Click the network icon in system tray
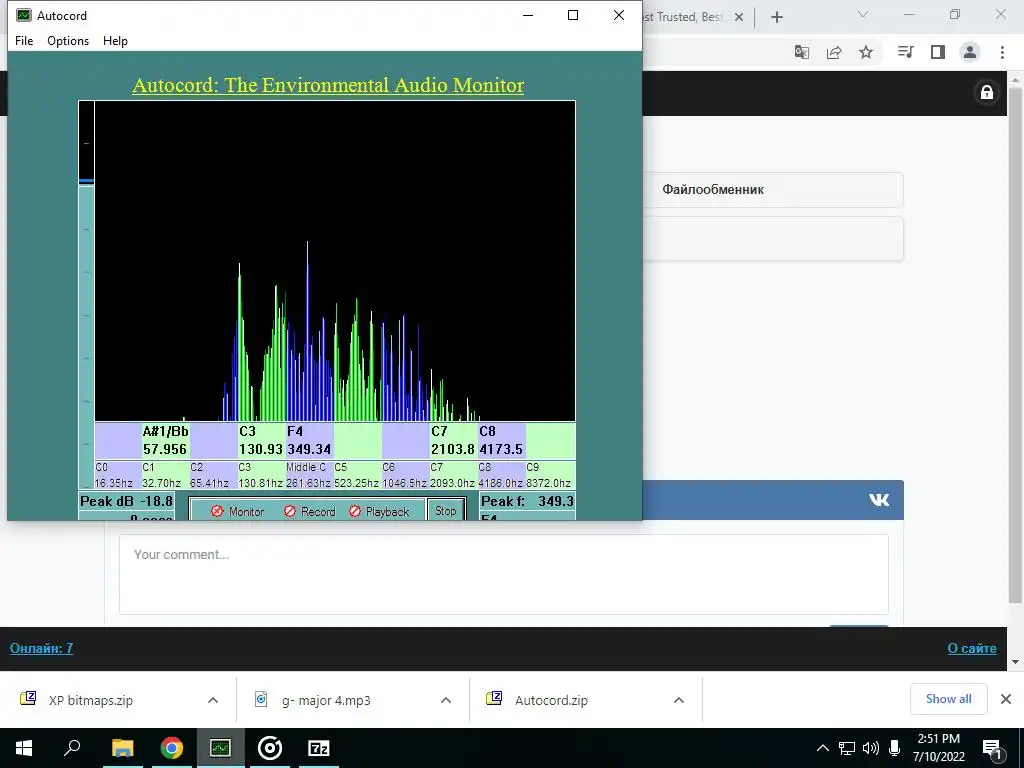Viewport: 1024px width, 768px height. coord(847,748)
